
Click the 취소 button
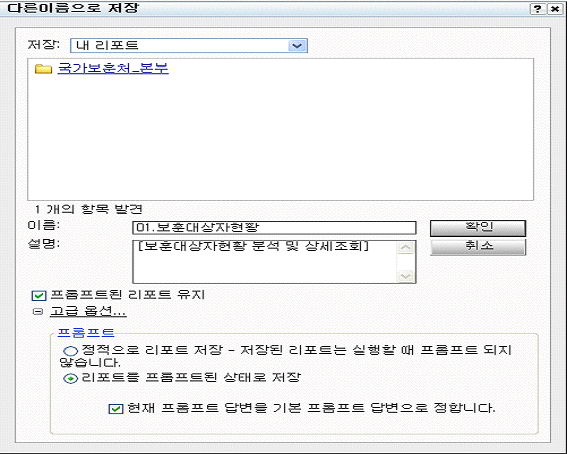pyautogui.click(x=478, y=247)
